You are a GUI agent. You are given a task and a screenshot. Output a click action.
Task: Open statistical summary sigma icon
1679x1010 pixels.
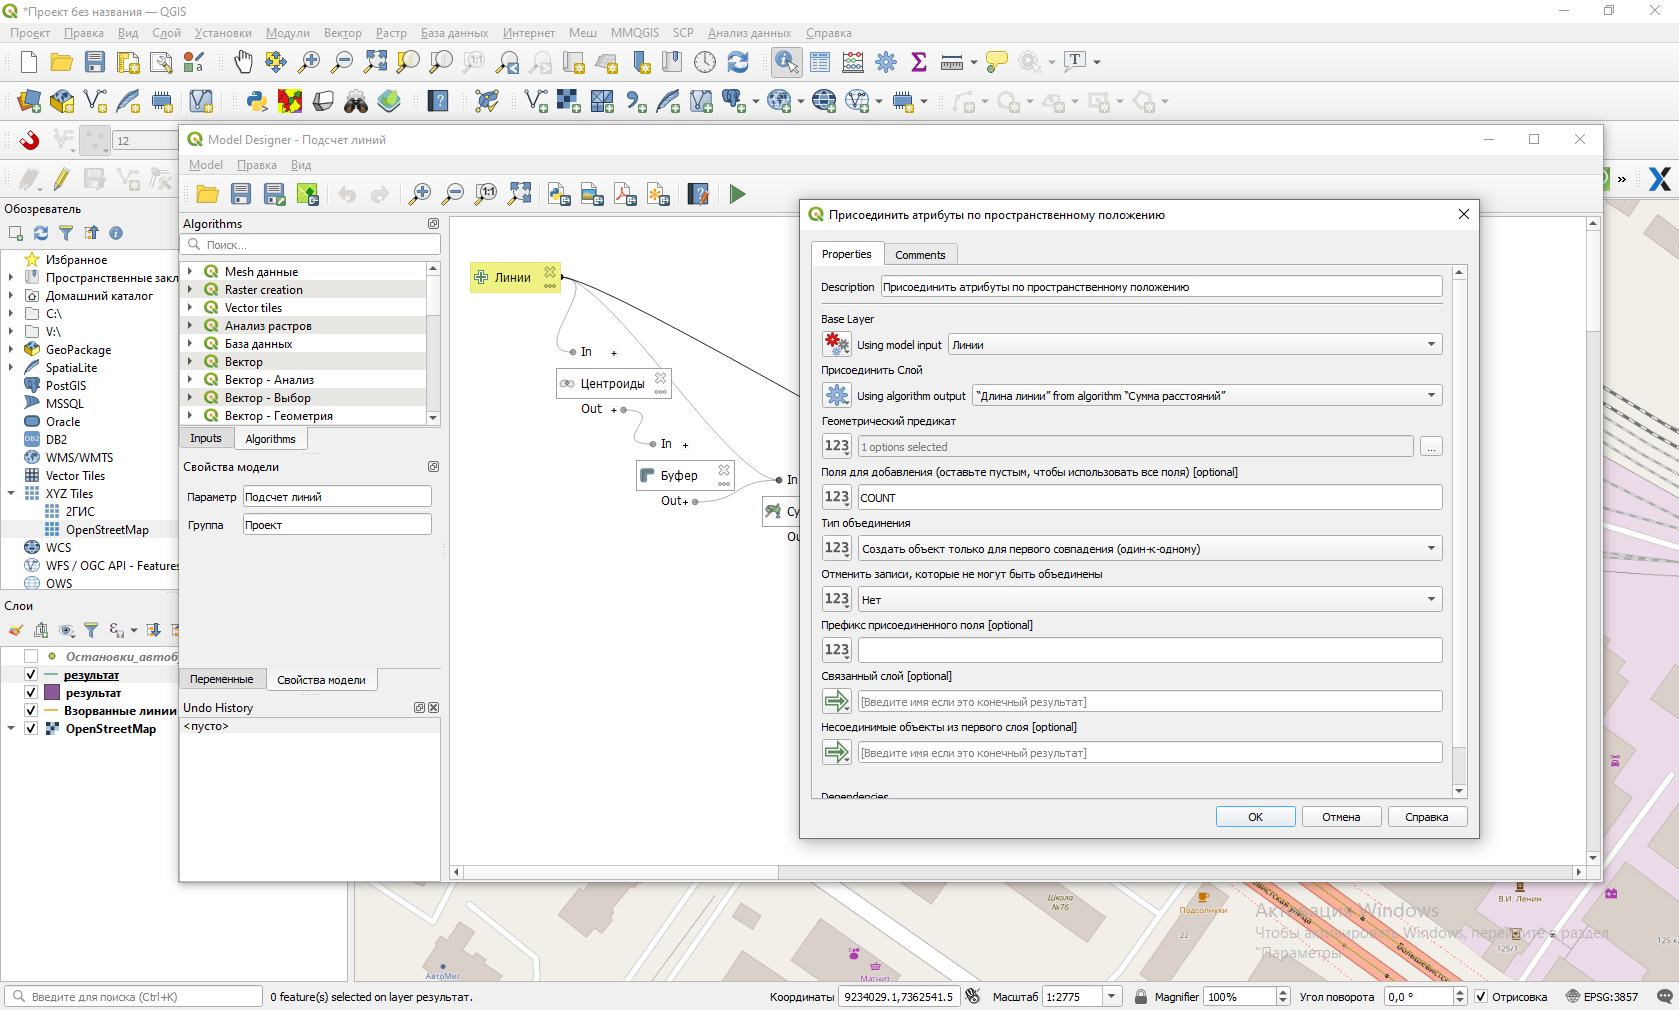tap(919, 62)
